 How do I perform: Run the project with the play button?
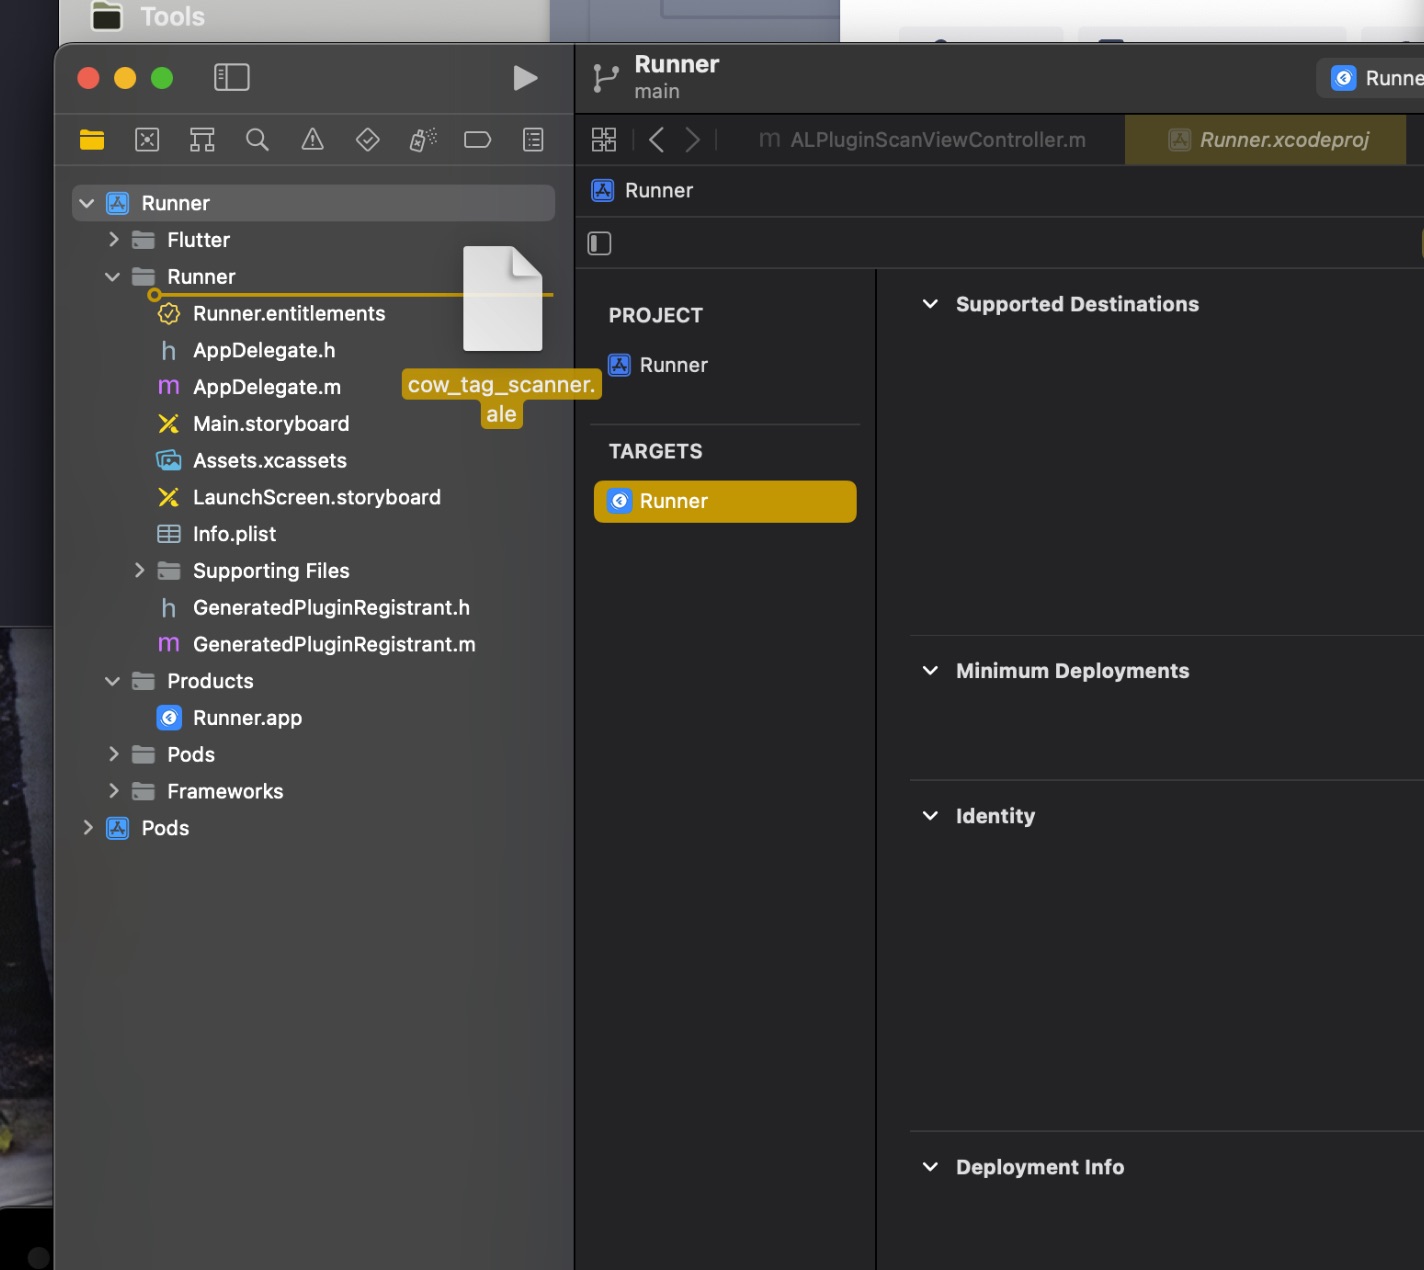coord(526,78)
